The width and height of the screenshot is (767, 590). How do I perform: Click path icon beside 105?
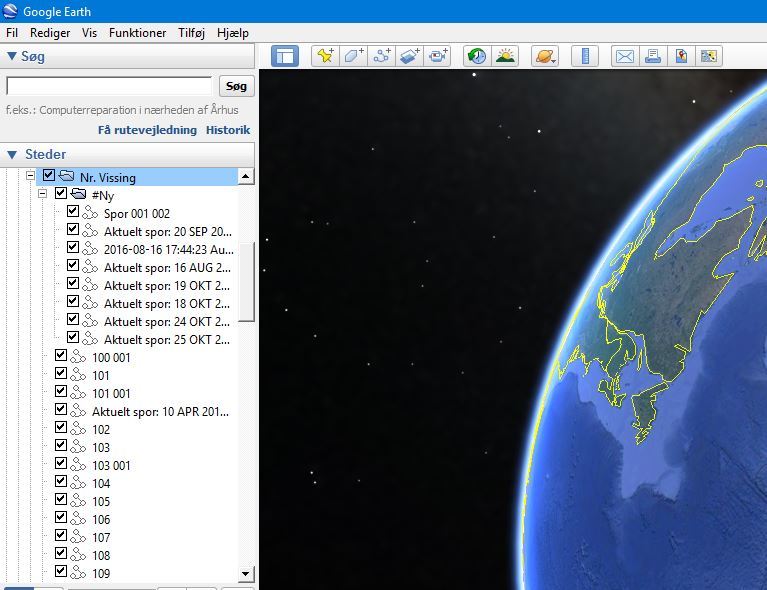coord(78,500)
